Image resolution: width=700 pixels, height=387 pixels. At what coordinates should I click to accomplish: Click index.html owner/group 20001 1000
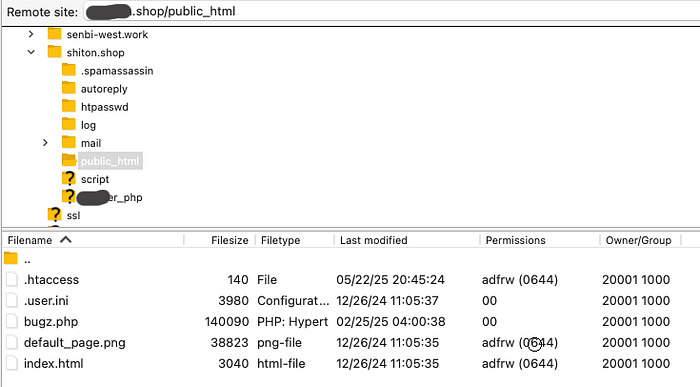[636, 364]
